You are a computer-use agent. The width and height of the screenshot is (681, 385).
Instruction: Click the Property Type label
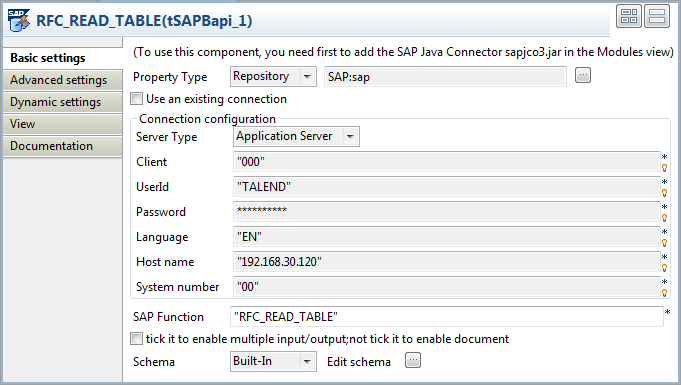click(170, 77)
